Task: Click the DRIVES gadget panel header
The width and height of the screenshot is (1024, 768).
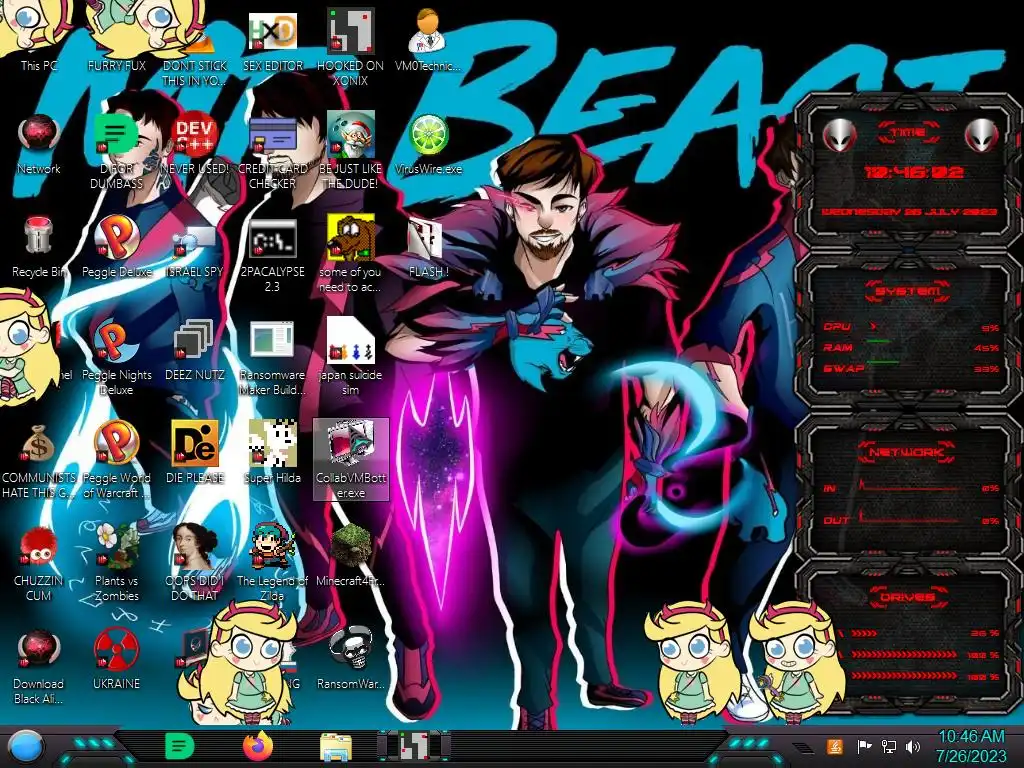Action: click(x=908, y=597)
